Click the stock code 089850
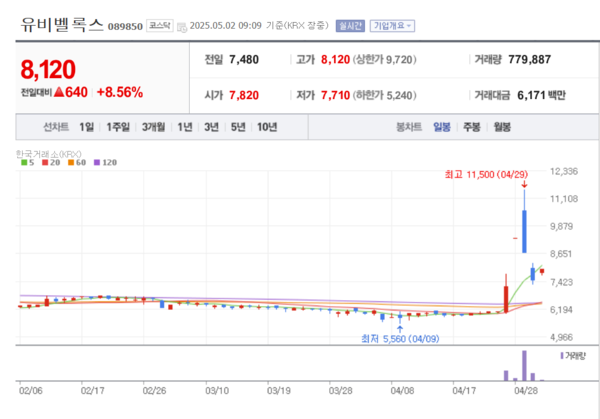Viewport: 600px width, 419px height. [125, 27]
